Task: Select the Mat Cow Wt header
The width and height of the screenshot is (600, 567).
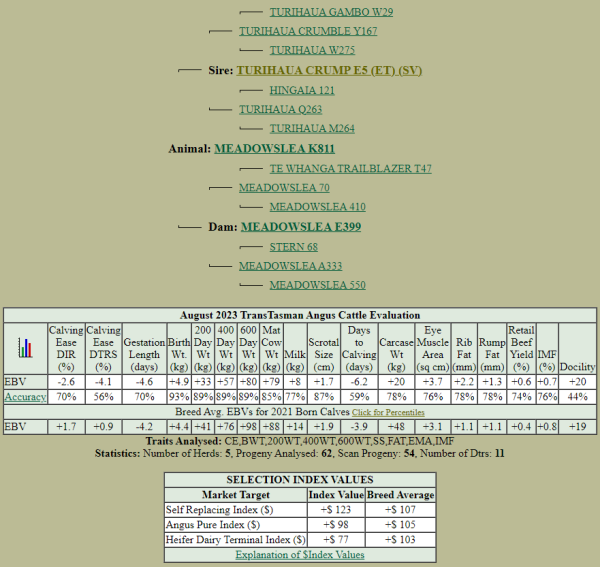Action: point(271,349)
